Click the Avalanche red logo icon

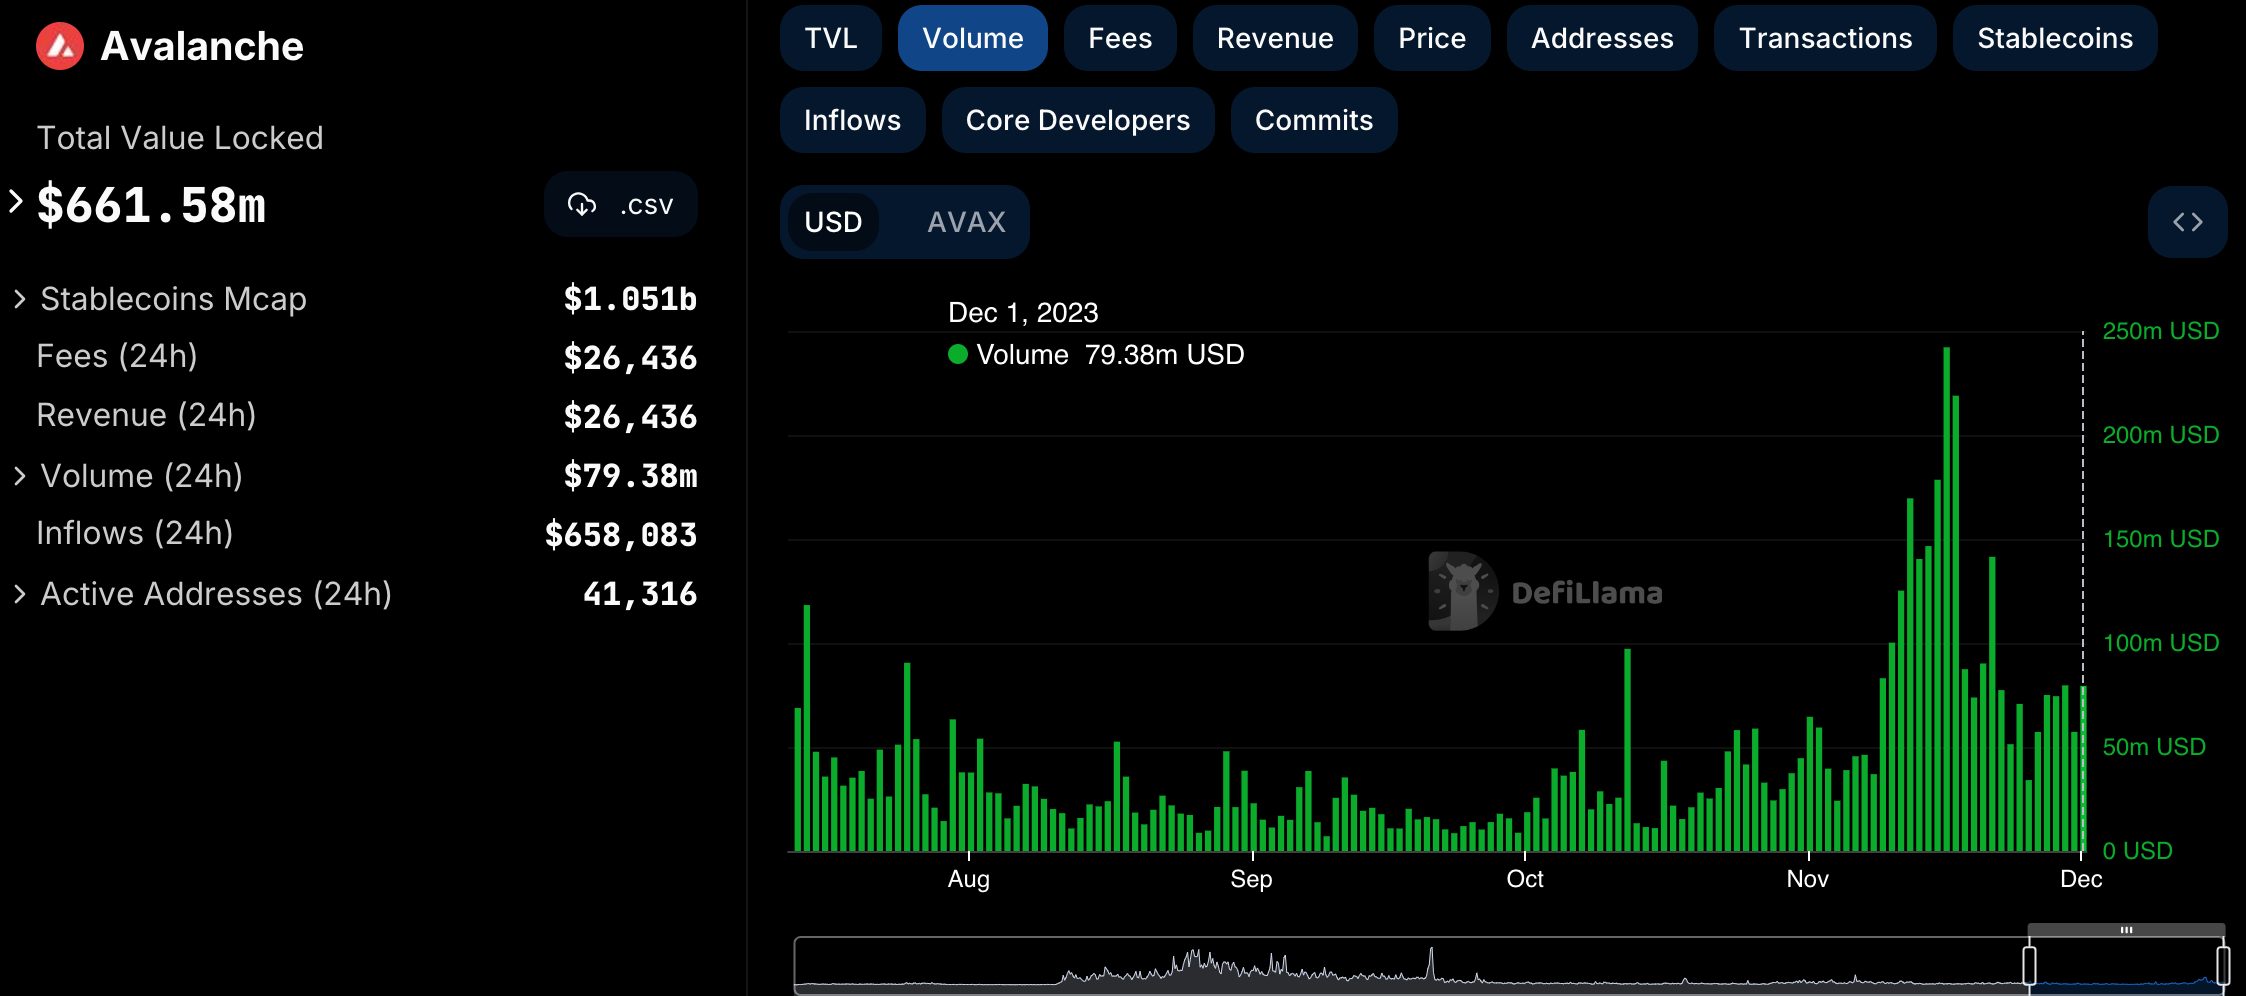(x=60, y=46)
